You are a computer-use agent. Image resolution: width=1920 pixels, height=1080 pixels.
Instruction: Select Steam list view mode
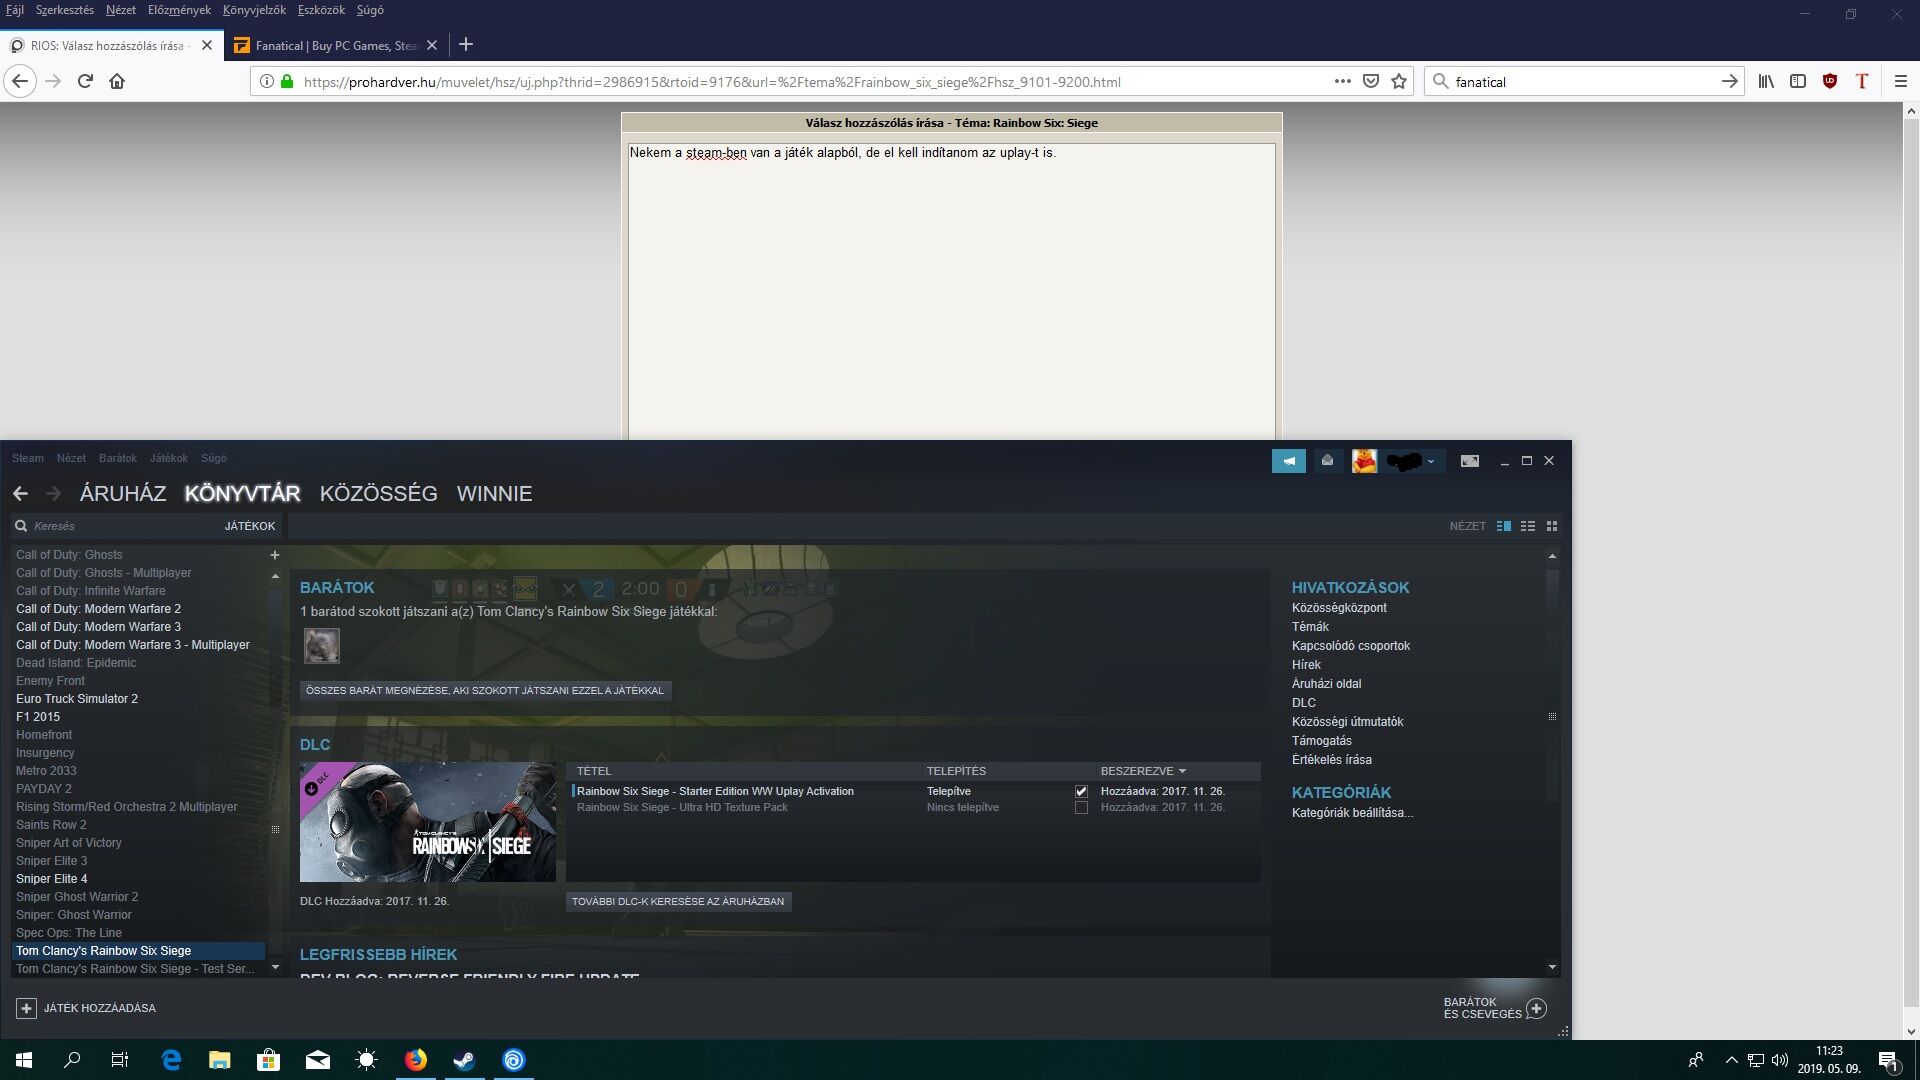click(1528, 526)
